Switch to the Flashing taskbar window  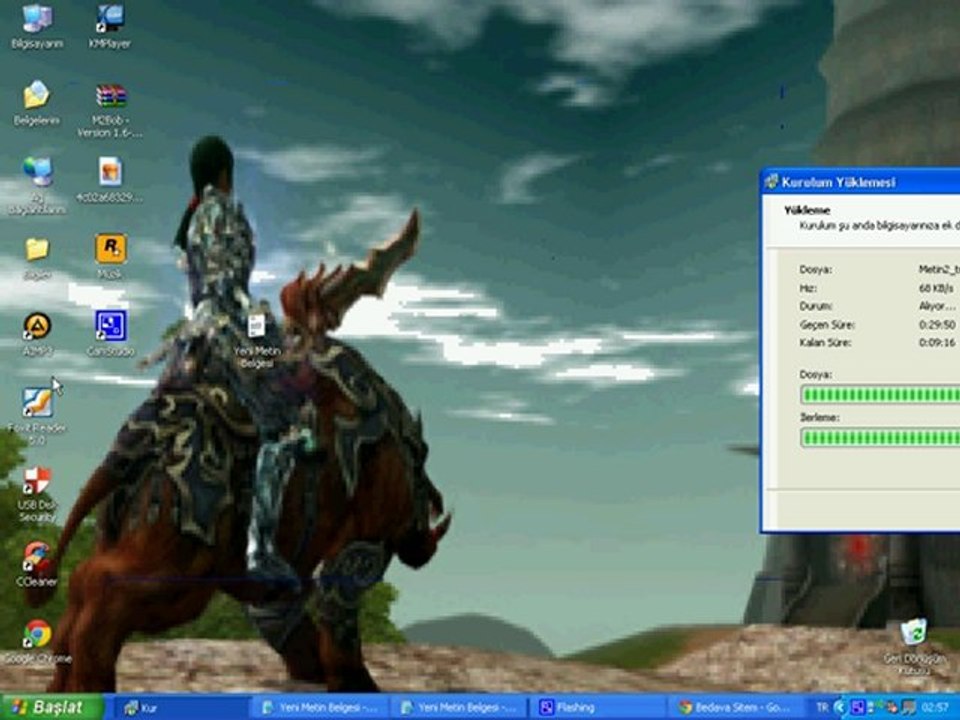pos(598,708)
